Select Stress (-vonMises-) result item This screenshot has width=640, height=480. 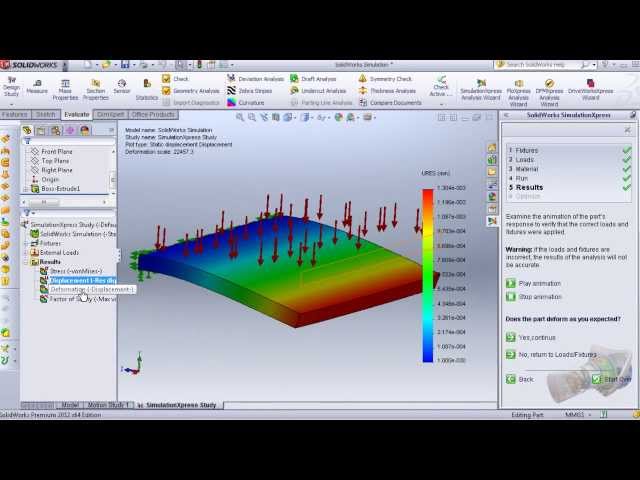tap(76, 271)
